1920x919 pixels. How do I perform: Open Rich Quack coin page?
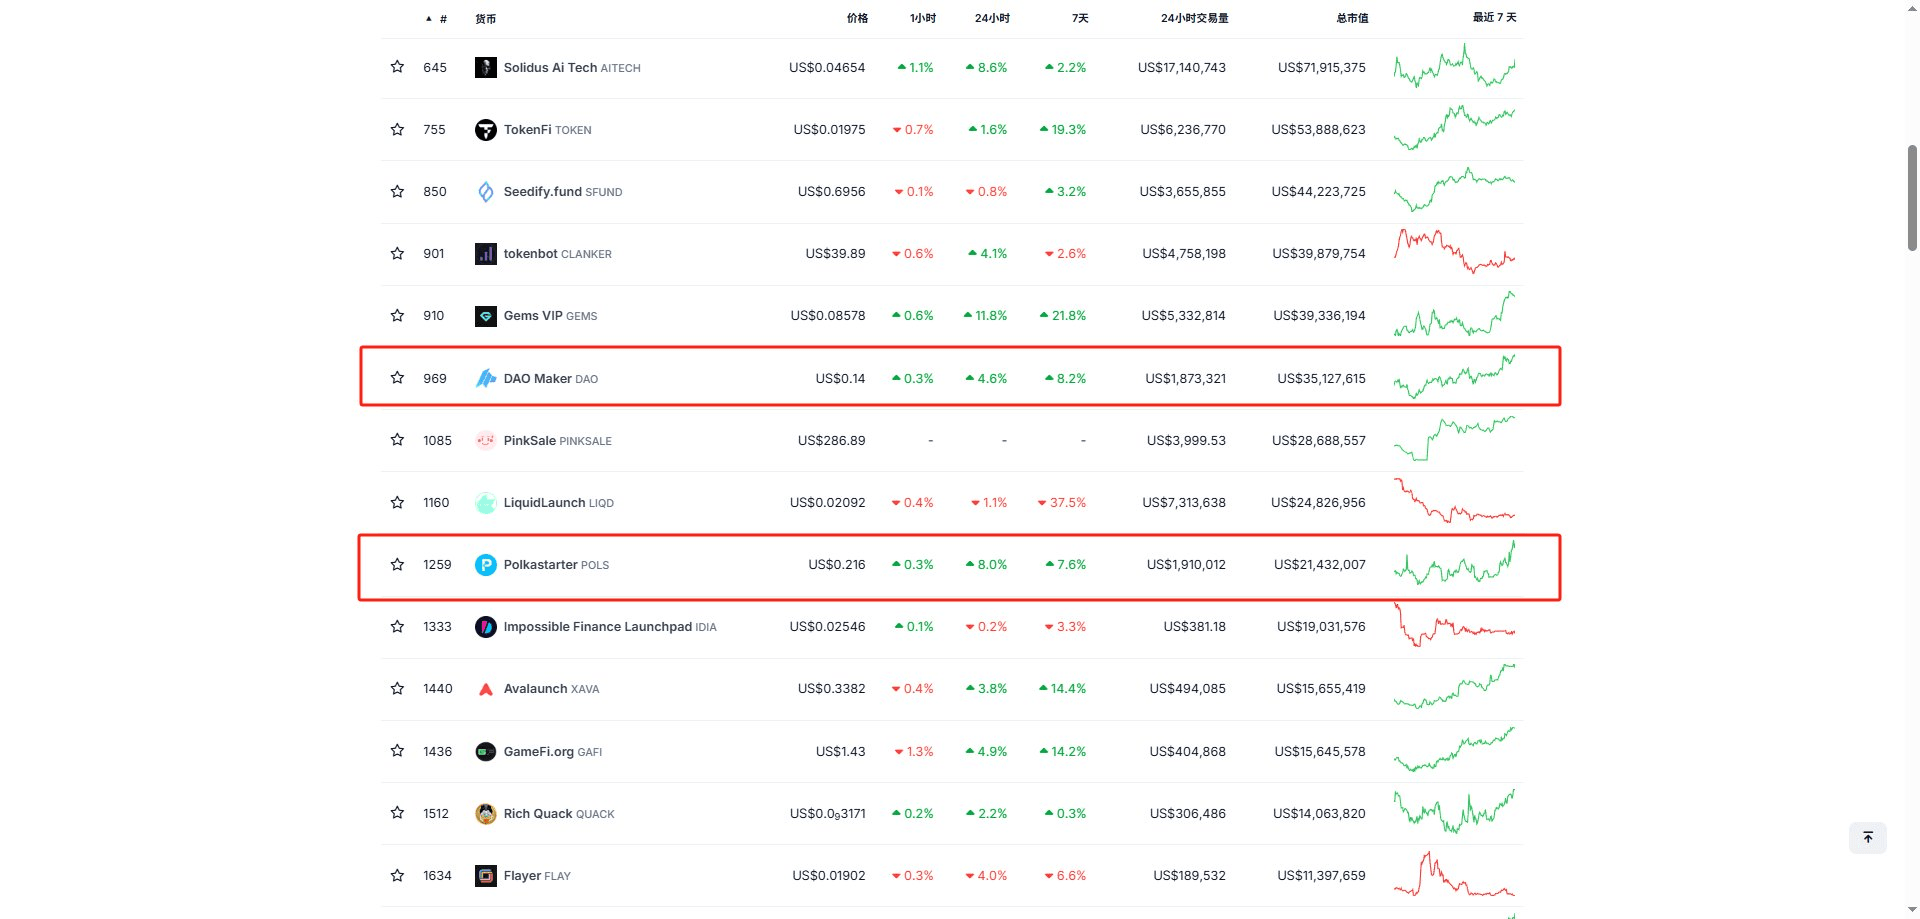(x=559, y=814)
